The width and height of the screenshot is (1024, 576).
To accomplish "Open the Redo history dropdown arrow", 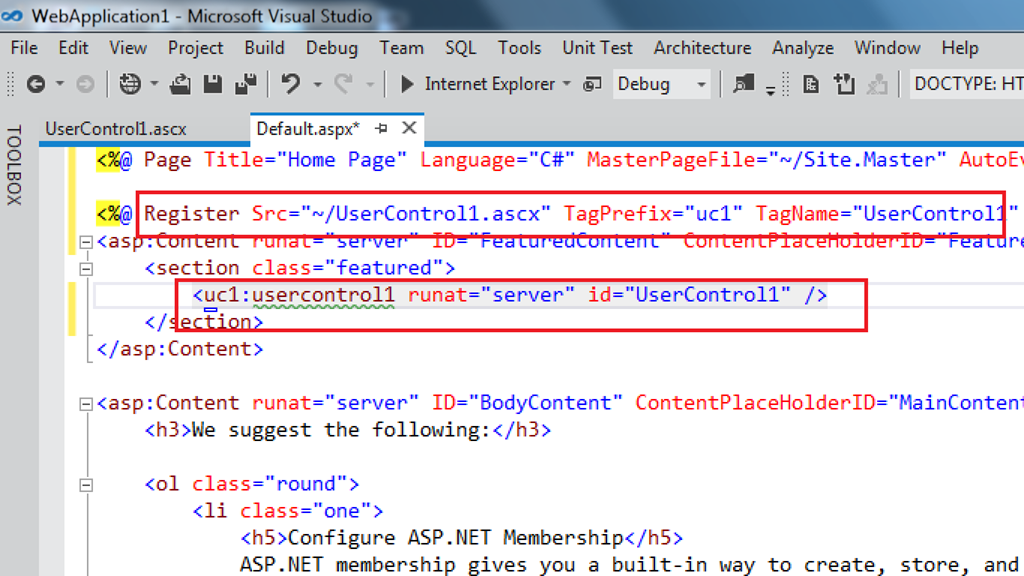I will pos(370,84).
